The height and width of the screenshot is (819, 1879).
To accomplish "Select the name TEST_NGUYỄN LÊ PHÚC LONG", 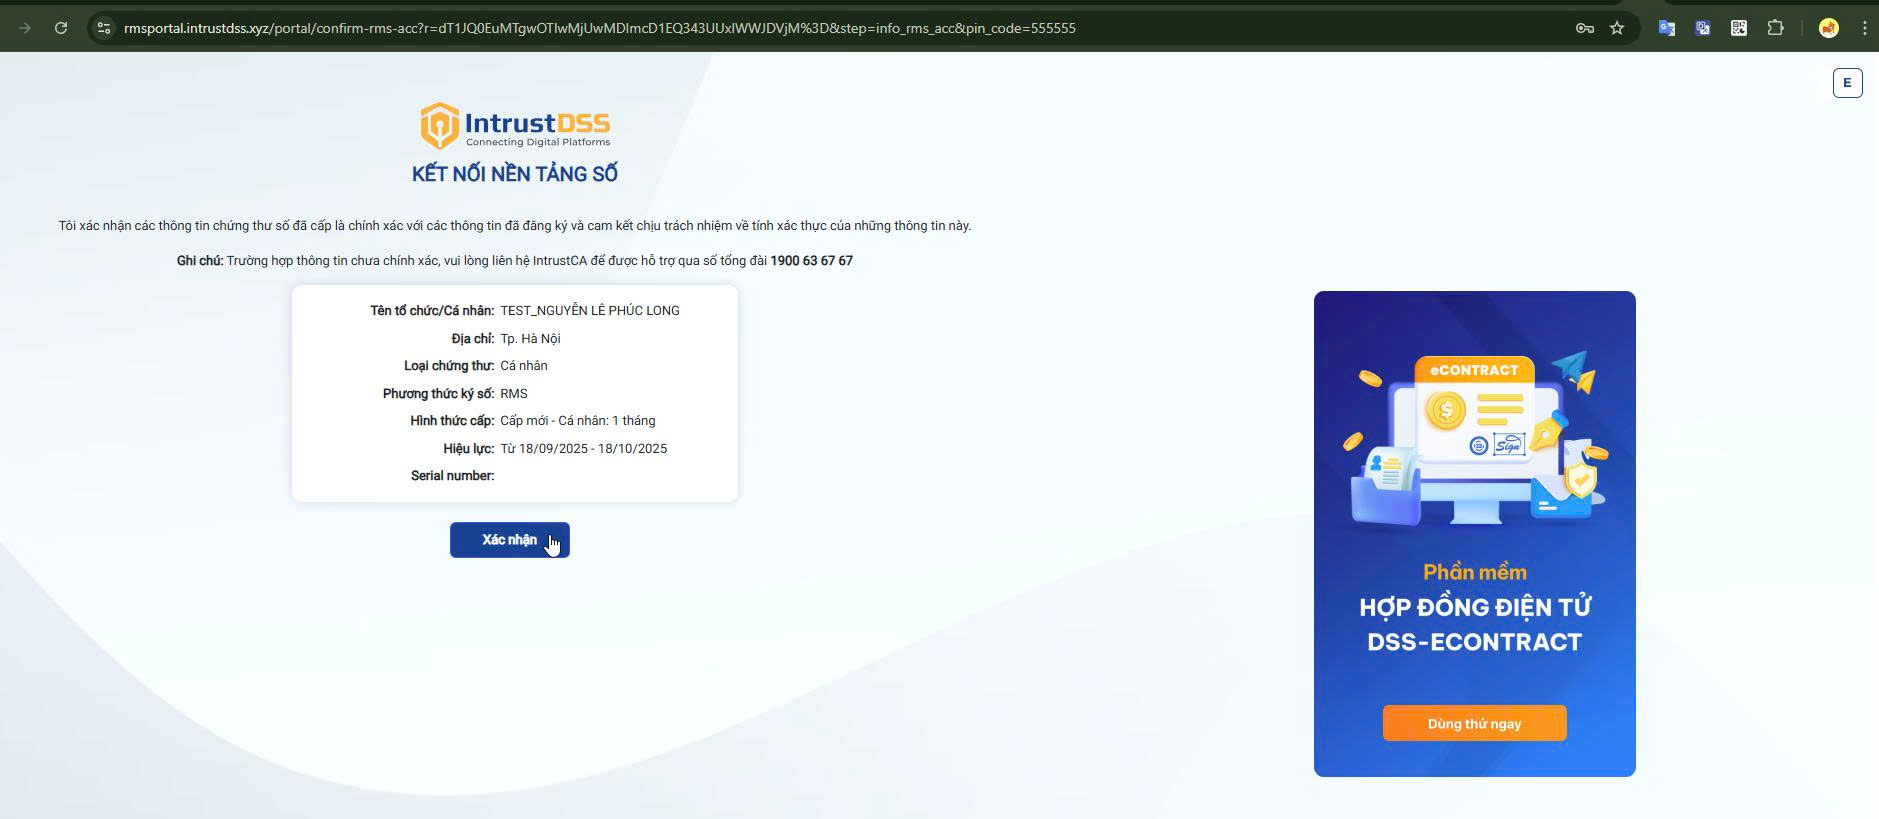I will click(x=590, y=311).
